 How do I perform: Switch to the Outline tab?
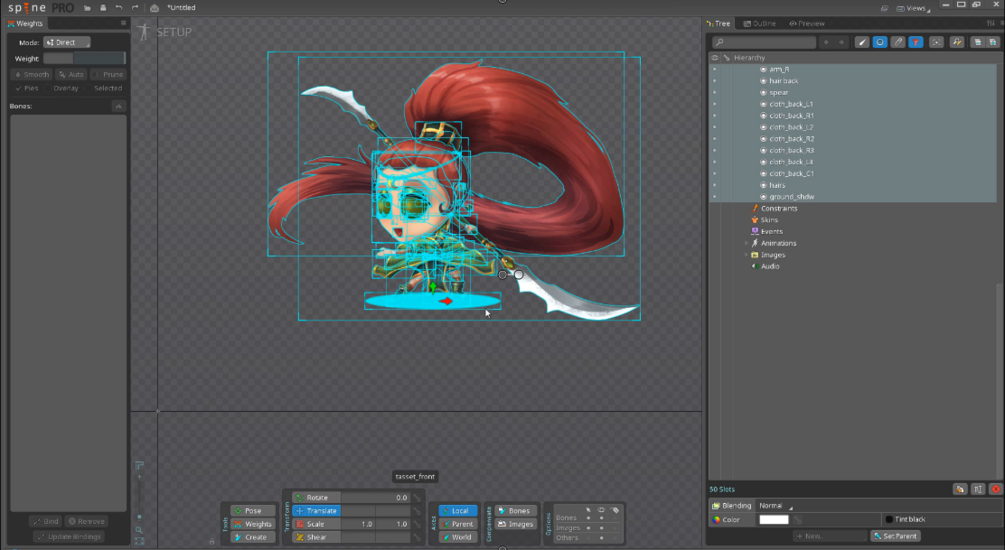(760, 24)
